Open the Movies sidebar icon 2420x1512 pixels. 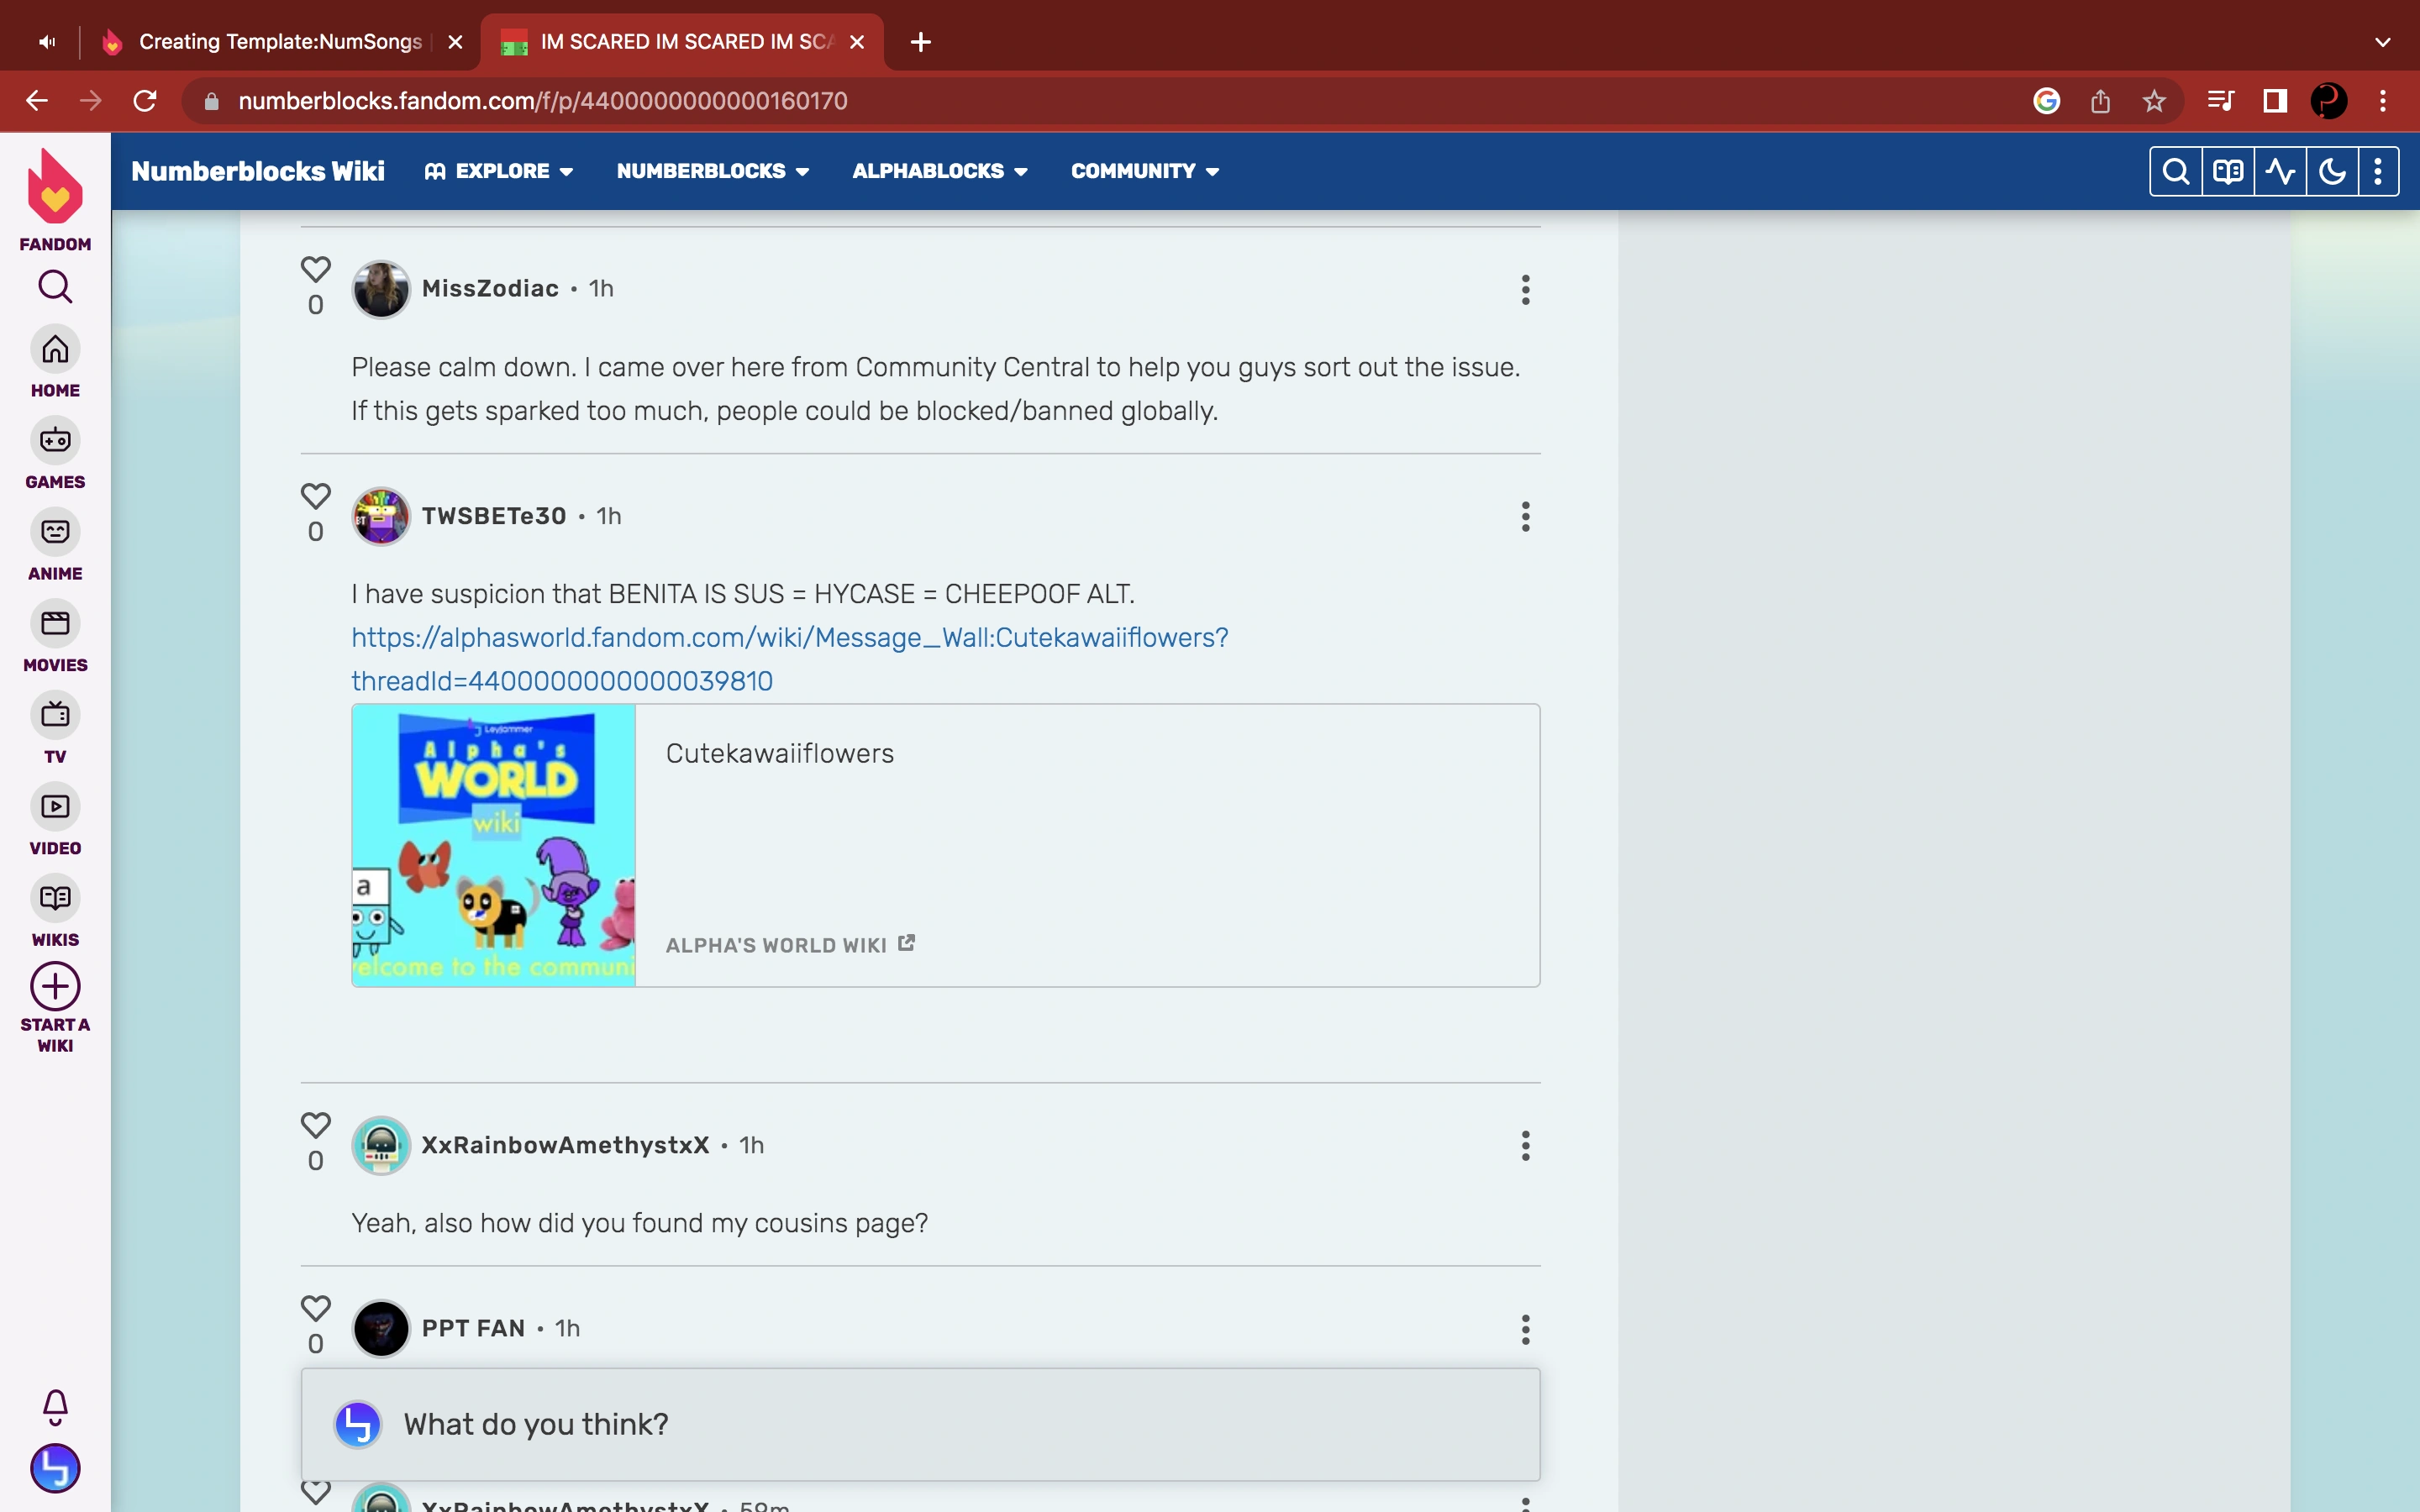[55, 624]
